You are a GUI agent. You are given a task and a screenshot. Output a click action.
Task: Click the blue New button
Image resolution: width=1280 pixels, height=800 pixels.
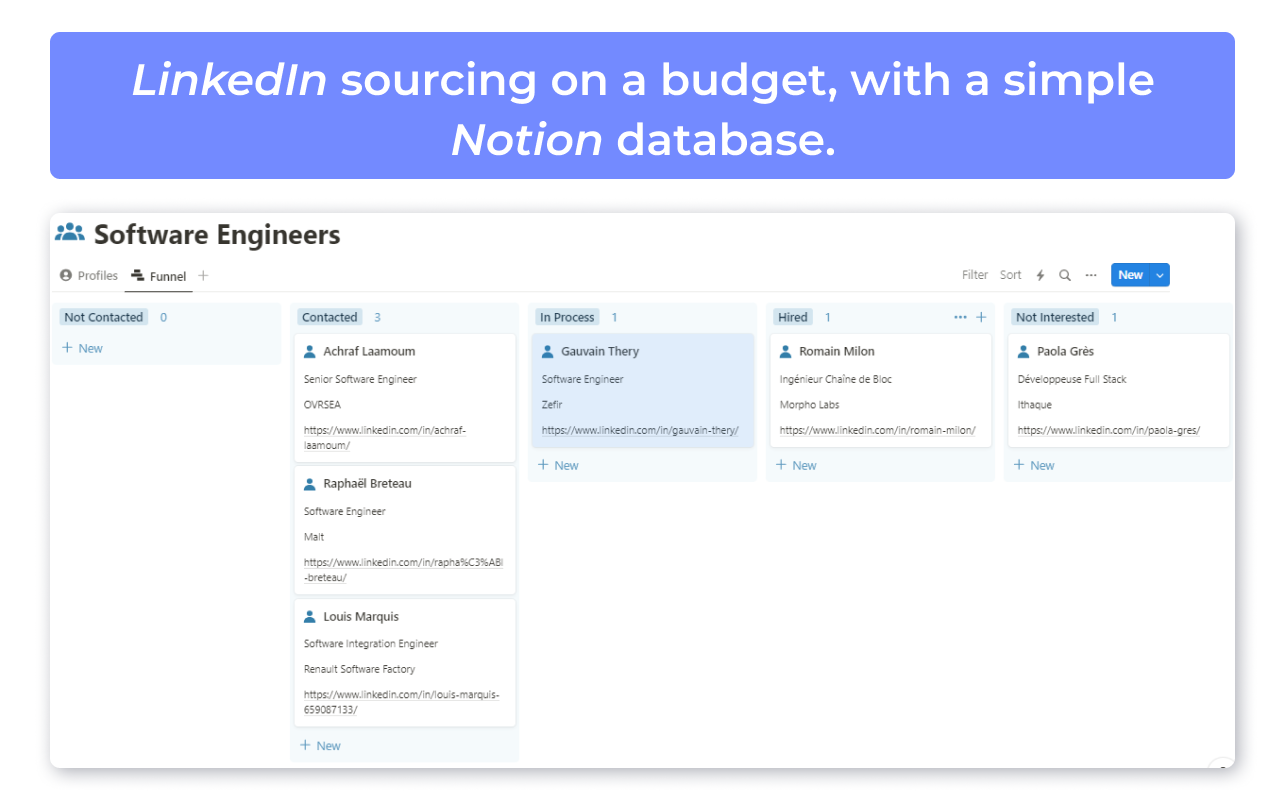point(1131,275)
